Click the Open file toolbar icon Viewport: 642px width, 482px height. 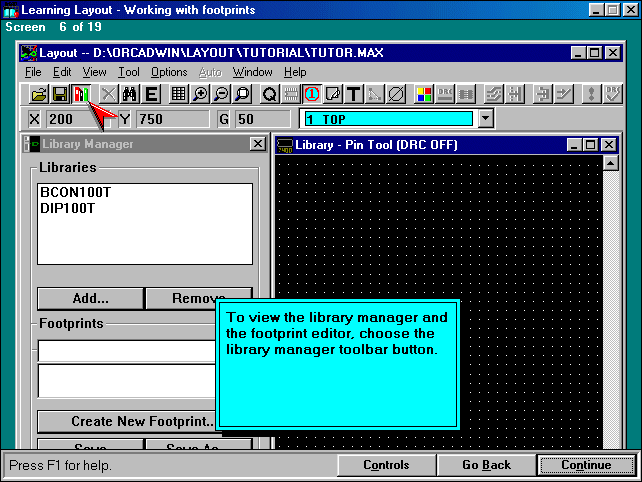tap(39, 95)
